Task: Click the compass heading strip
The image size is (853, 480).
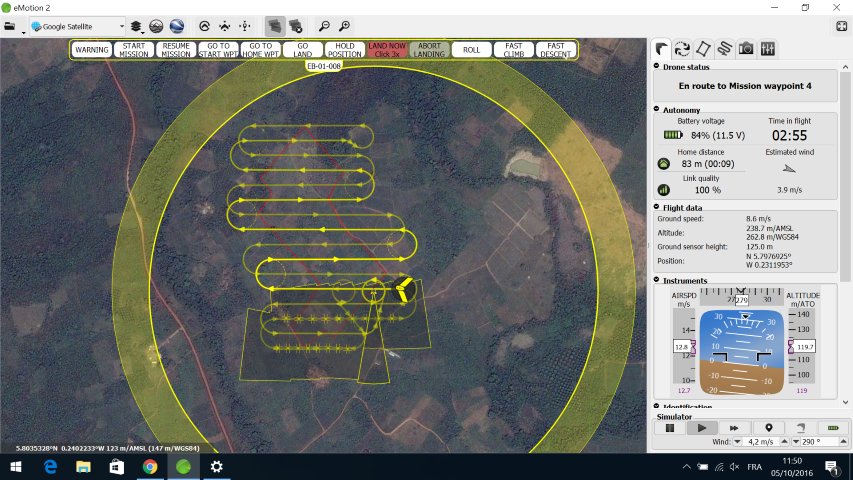Action: point(741,297)
